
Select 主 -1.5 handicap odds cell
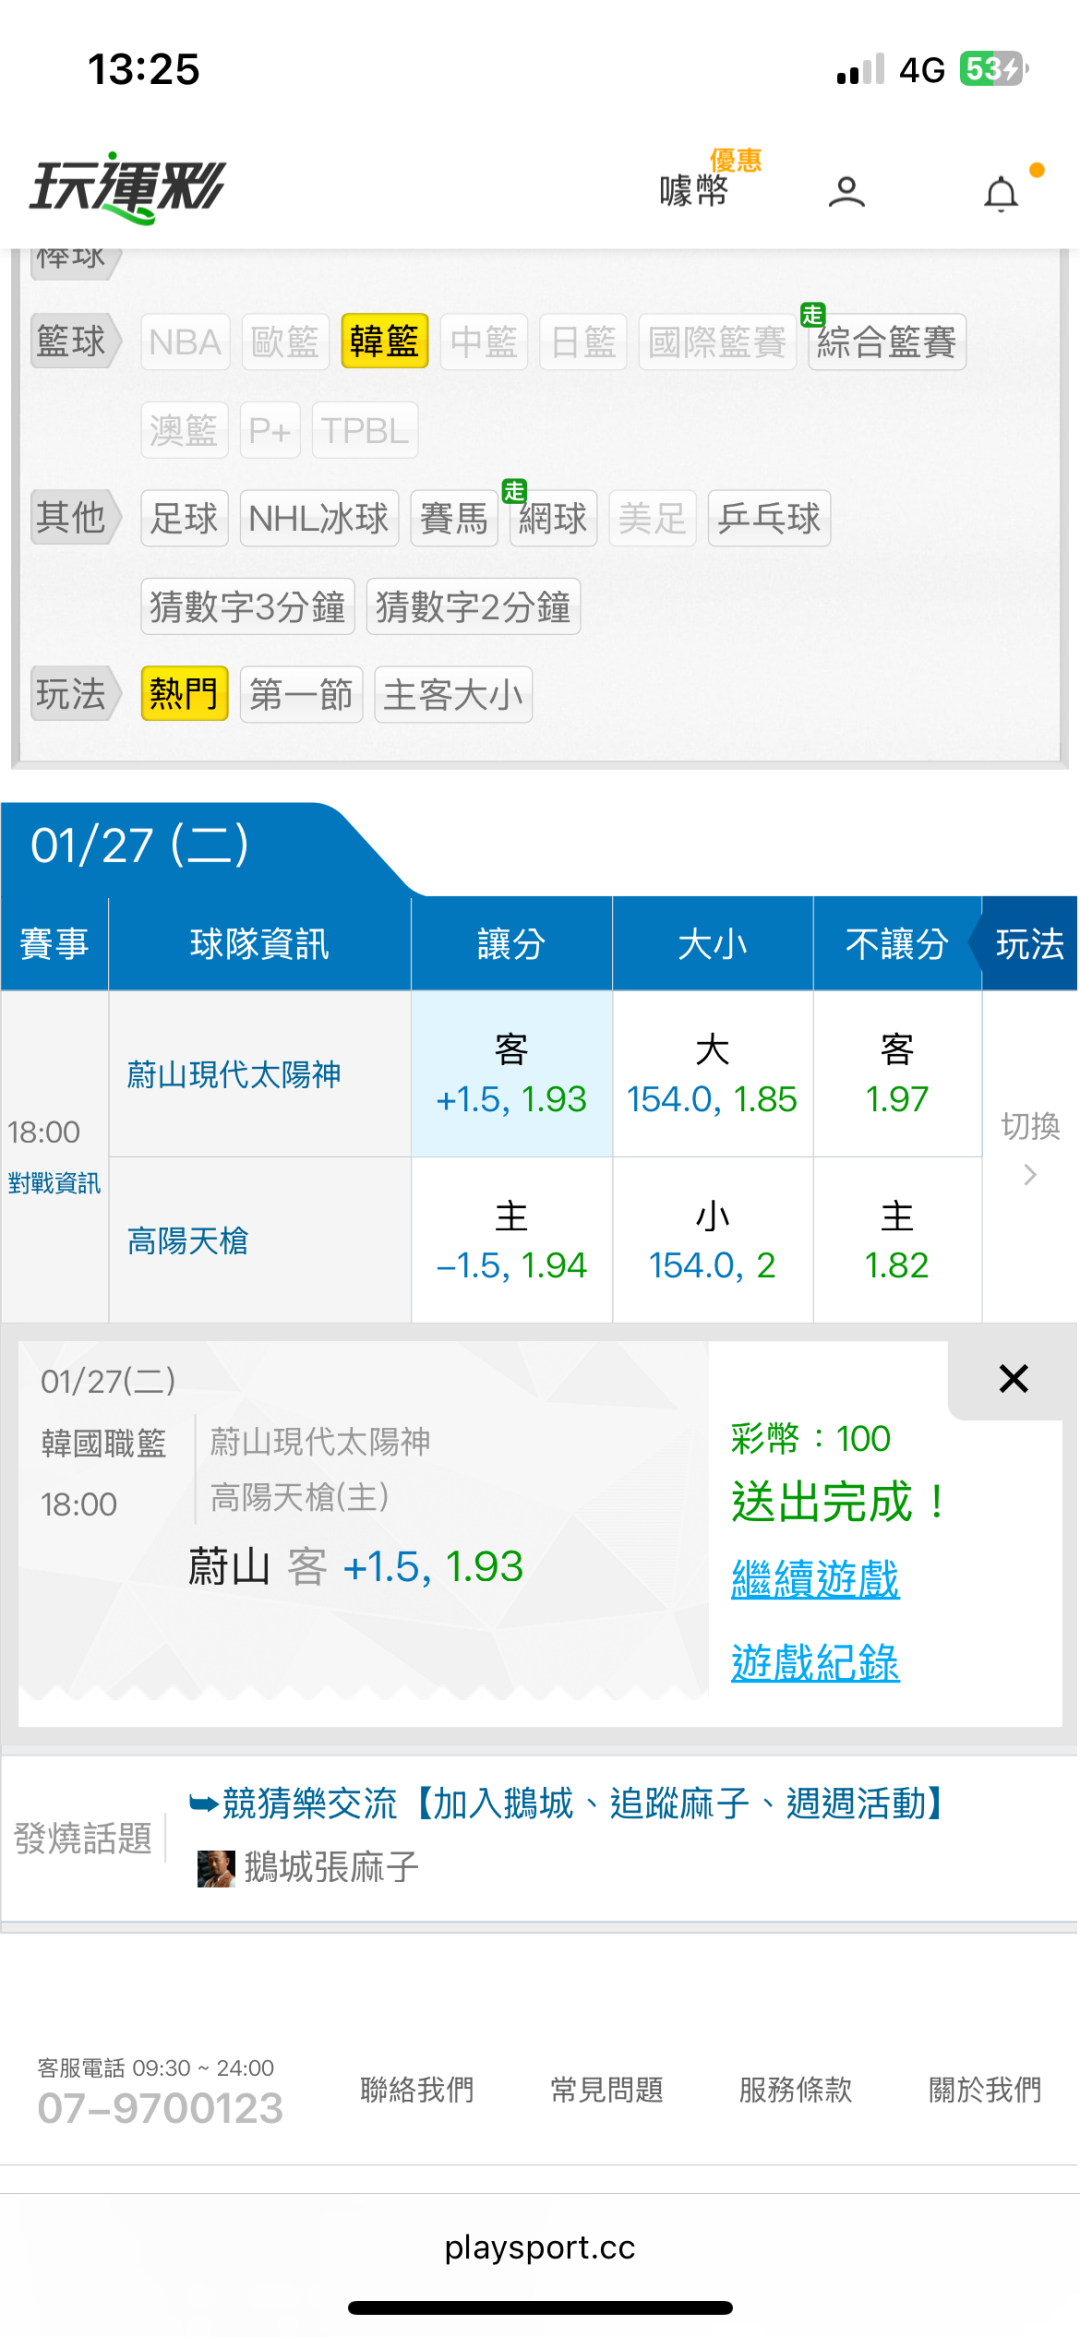pos(511,1241)
